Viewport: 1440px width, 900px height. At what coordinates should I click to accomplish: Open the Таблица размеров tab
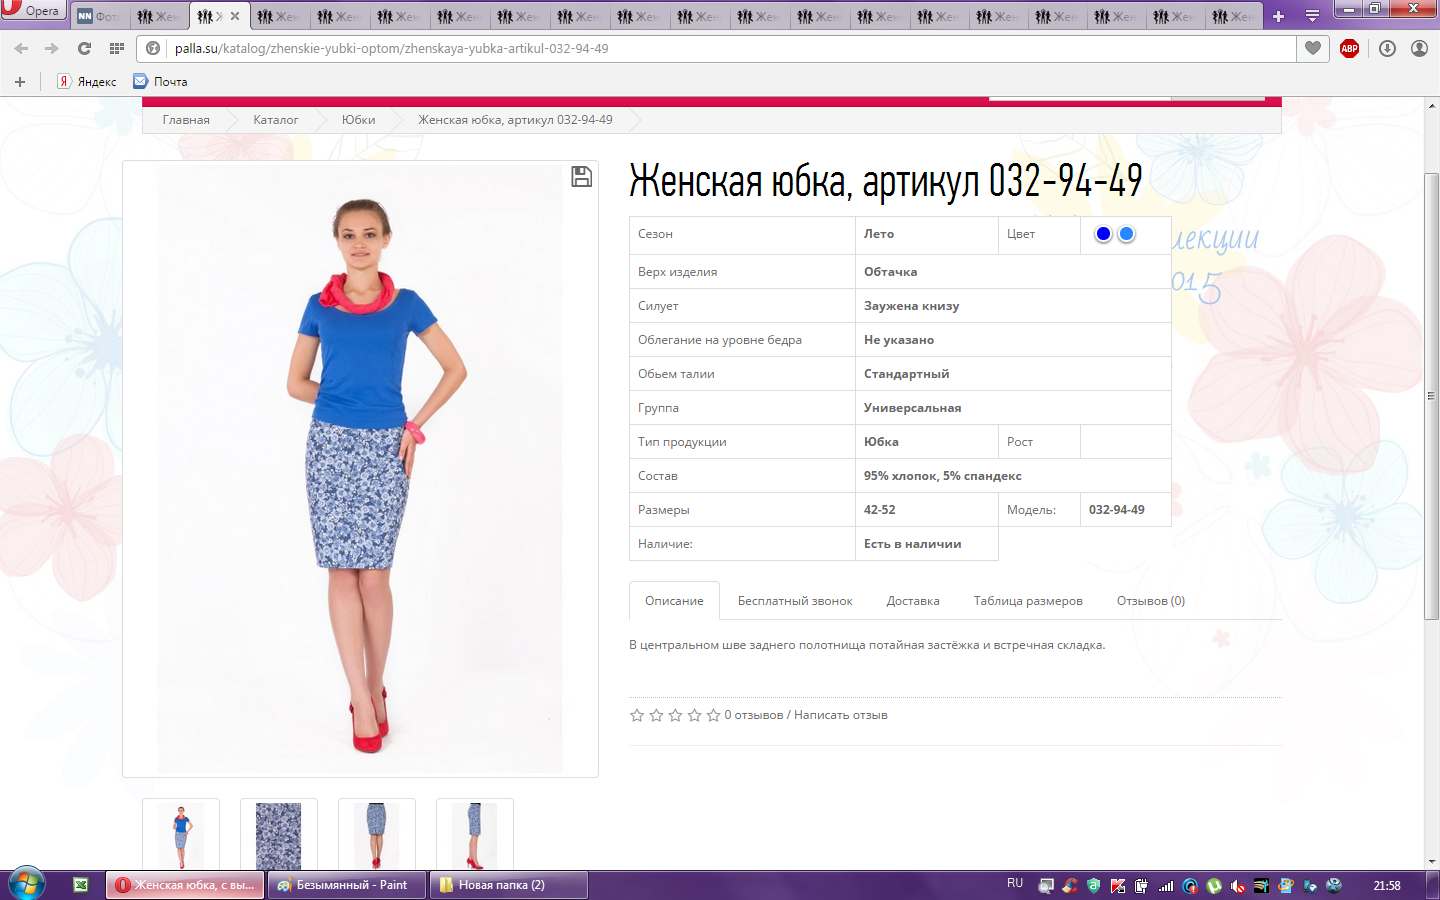point(1028,601)
